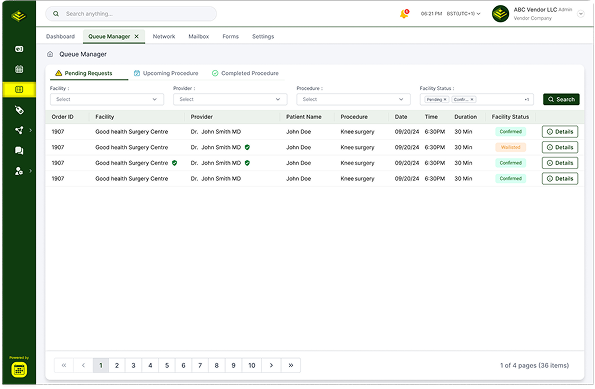595x389 pixels.
Task: Select page 10 in pagination
Action: (252, 365)
